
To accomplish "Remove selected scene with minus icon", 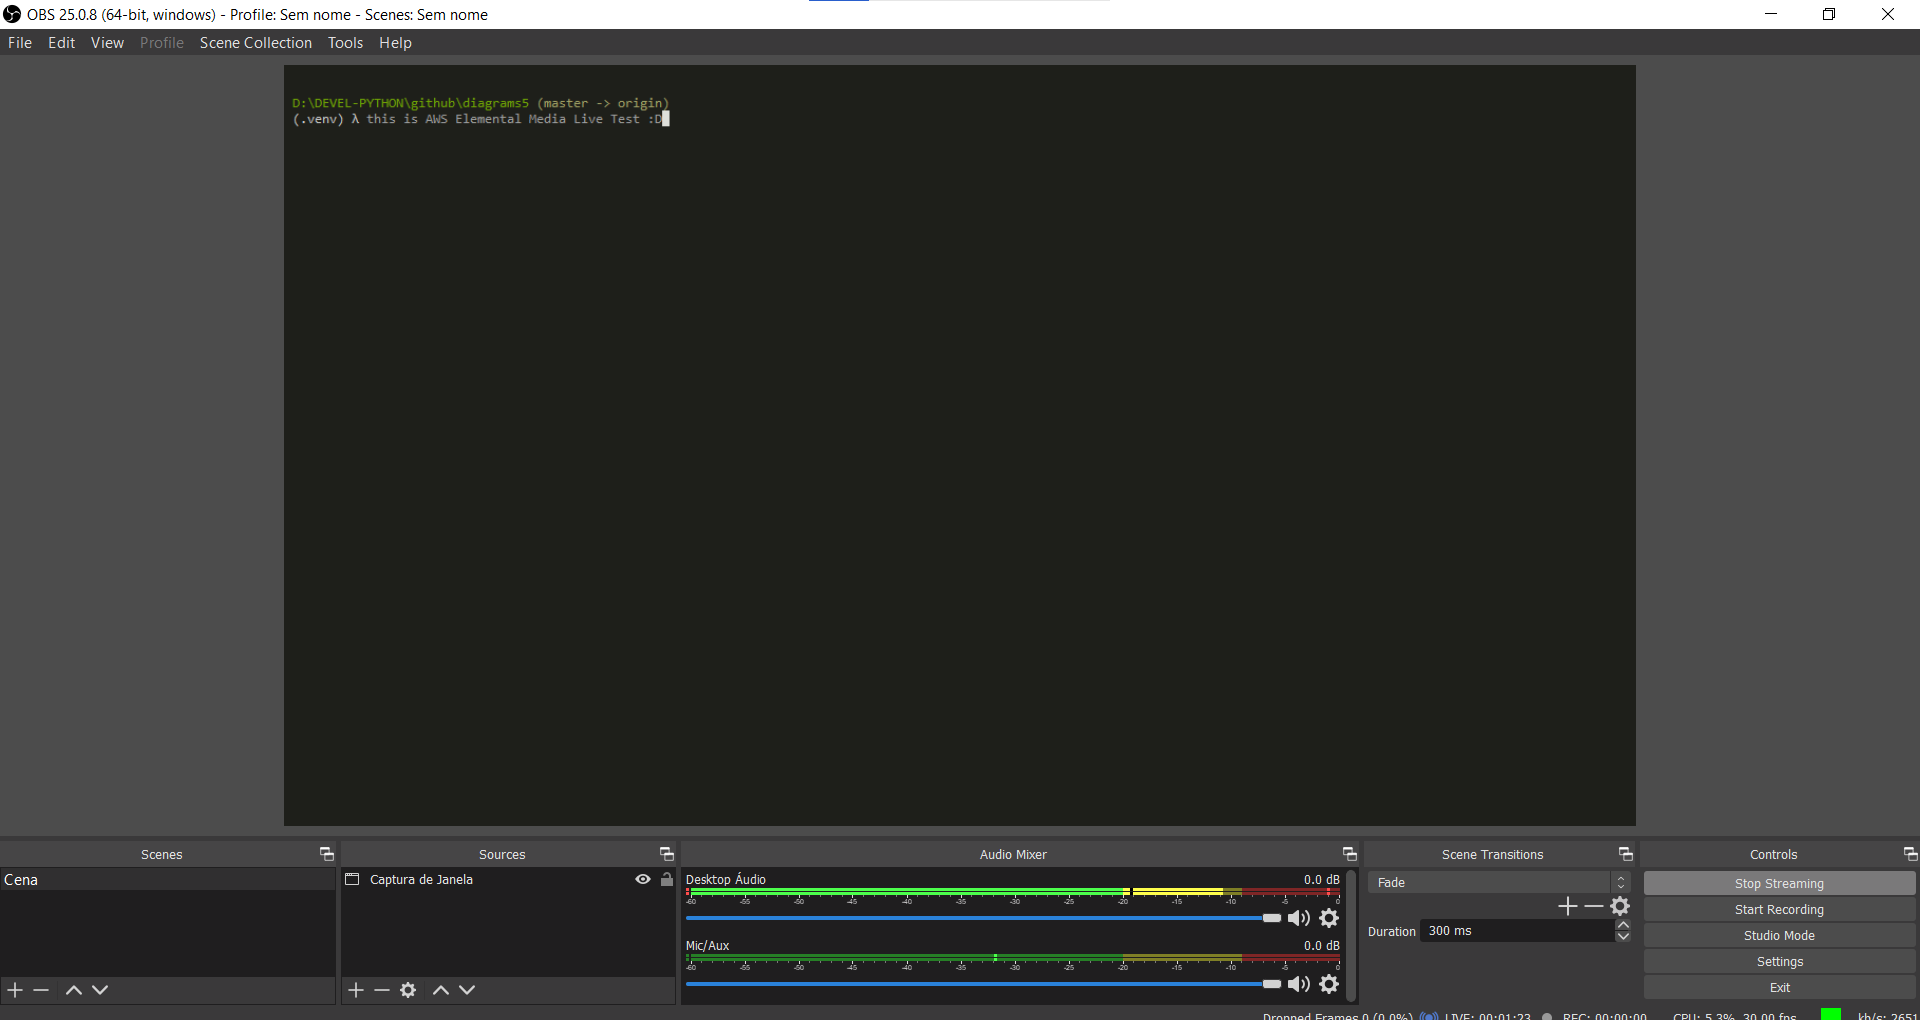I will tap(41, 990).
